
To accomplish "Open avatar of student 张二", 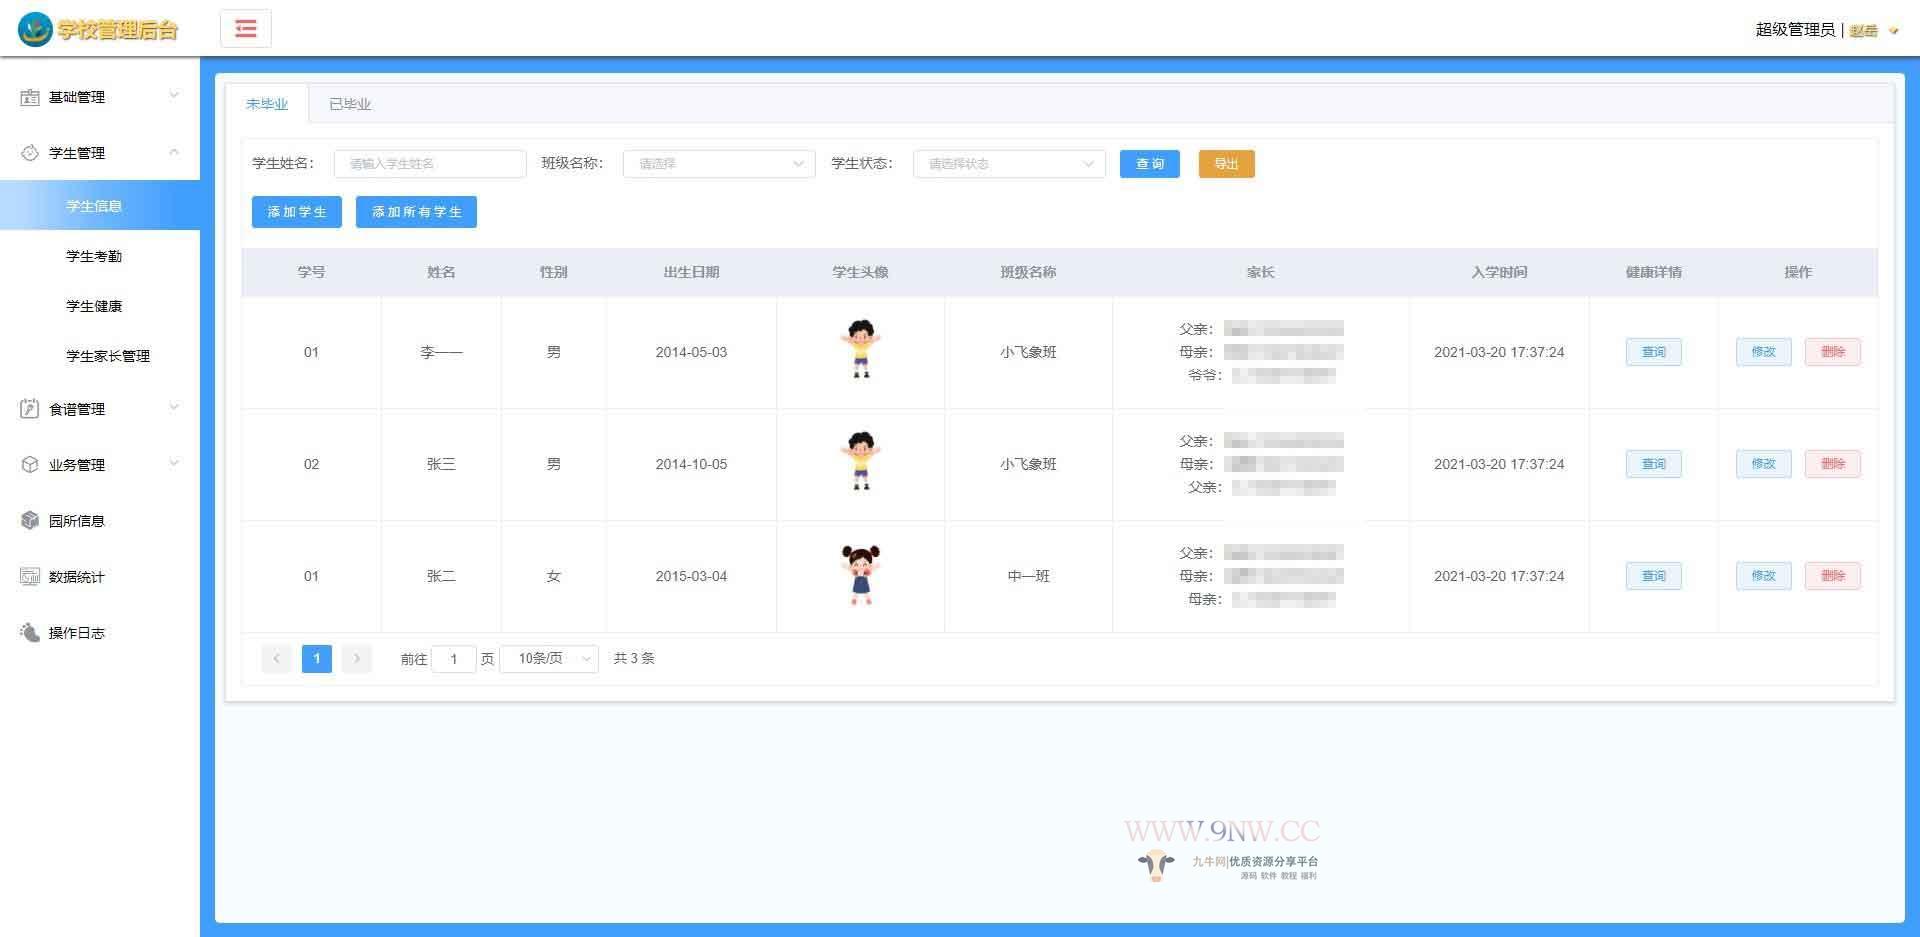I will (x=860, y=575).
